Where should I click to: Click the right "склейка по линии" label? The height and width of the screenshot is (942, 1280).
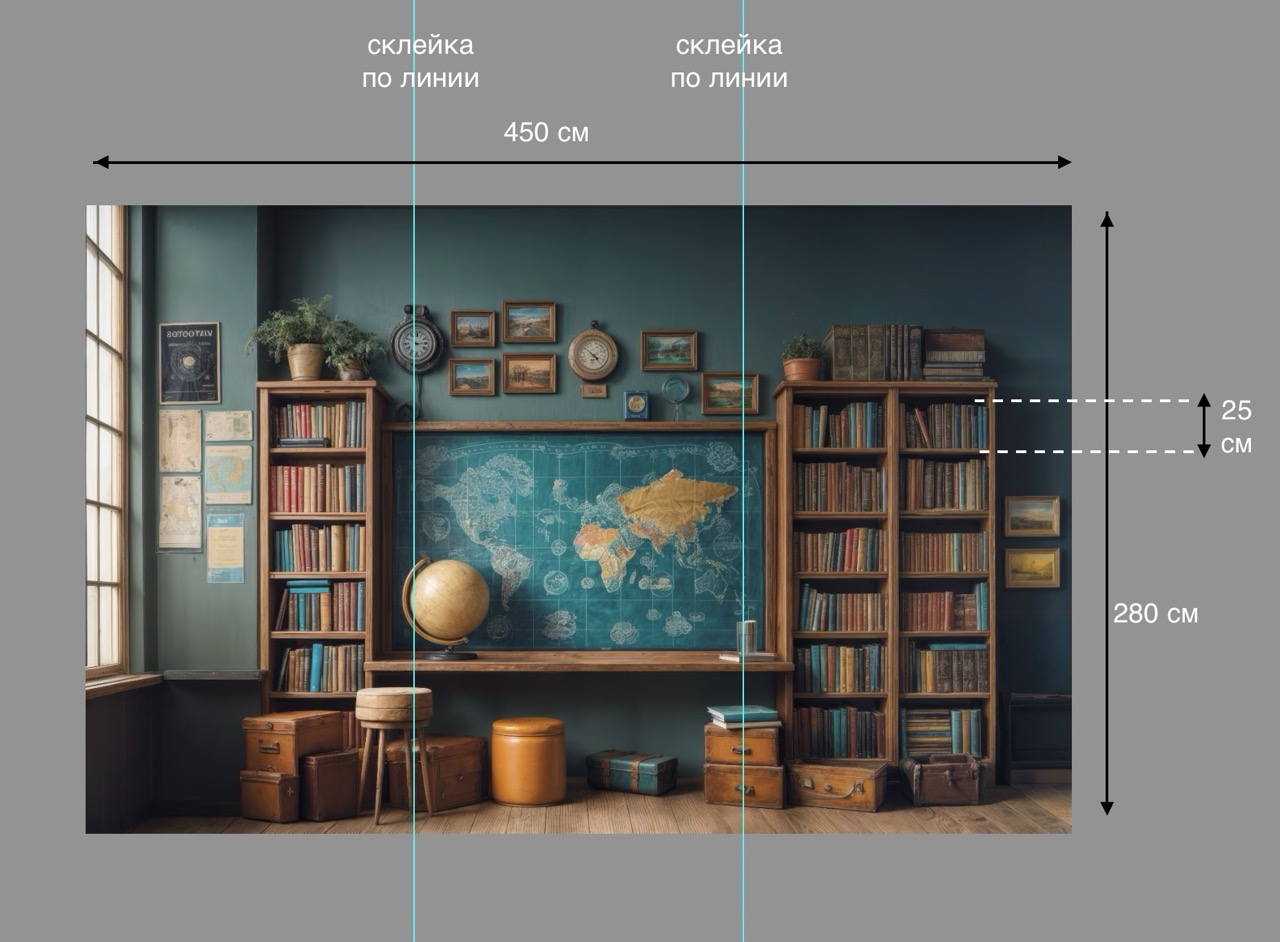(x=728, y=62)
